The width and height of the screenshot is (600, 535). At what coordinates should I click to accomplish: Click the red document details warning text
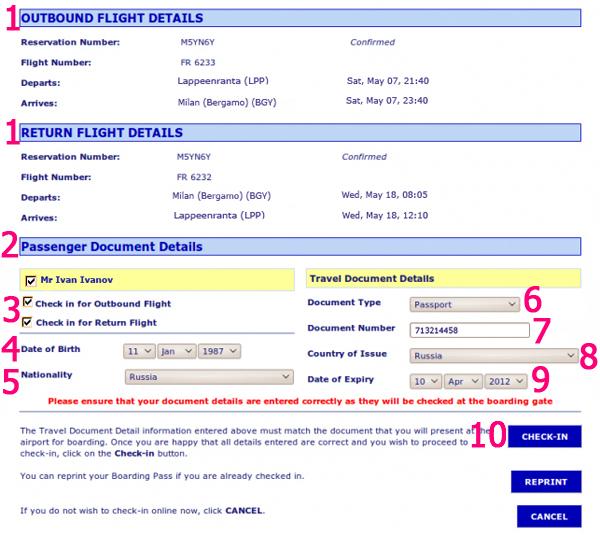tap(300, 401)
